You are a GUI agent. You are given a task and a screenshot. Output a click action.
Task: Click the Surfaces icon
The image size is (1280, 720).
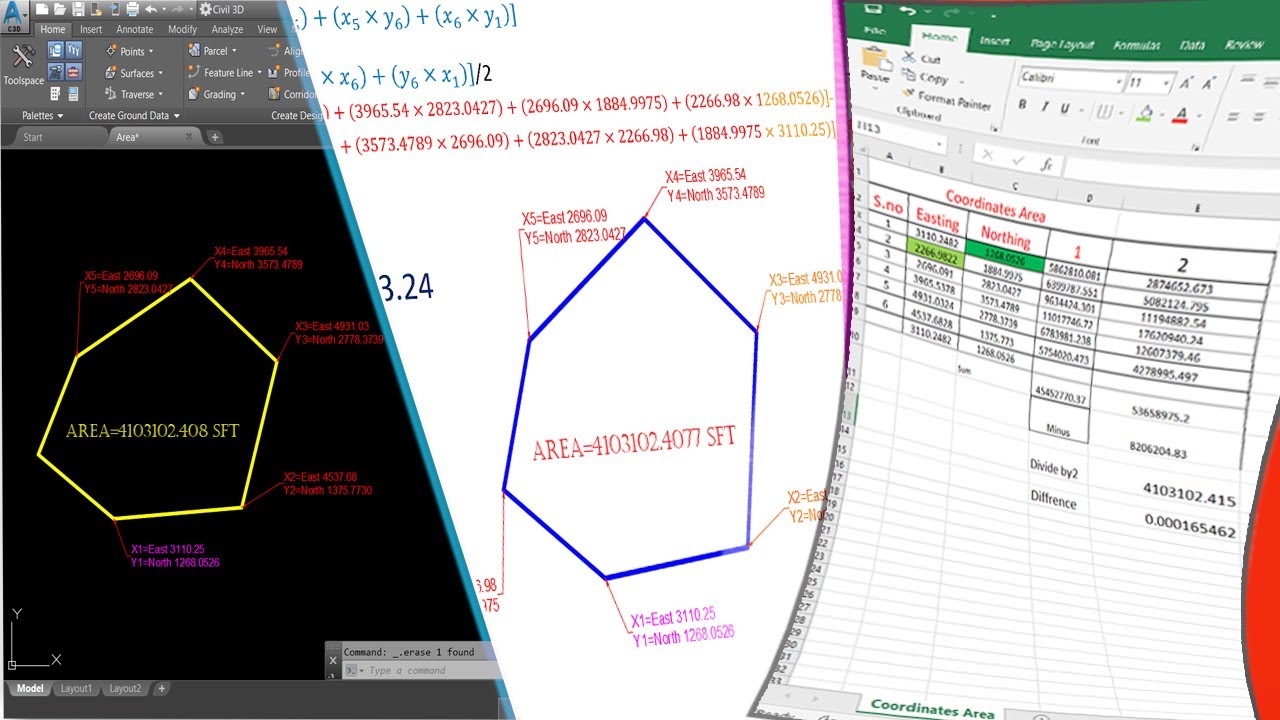(111, 73)
